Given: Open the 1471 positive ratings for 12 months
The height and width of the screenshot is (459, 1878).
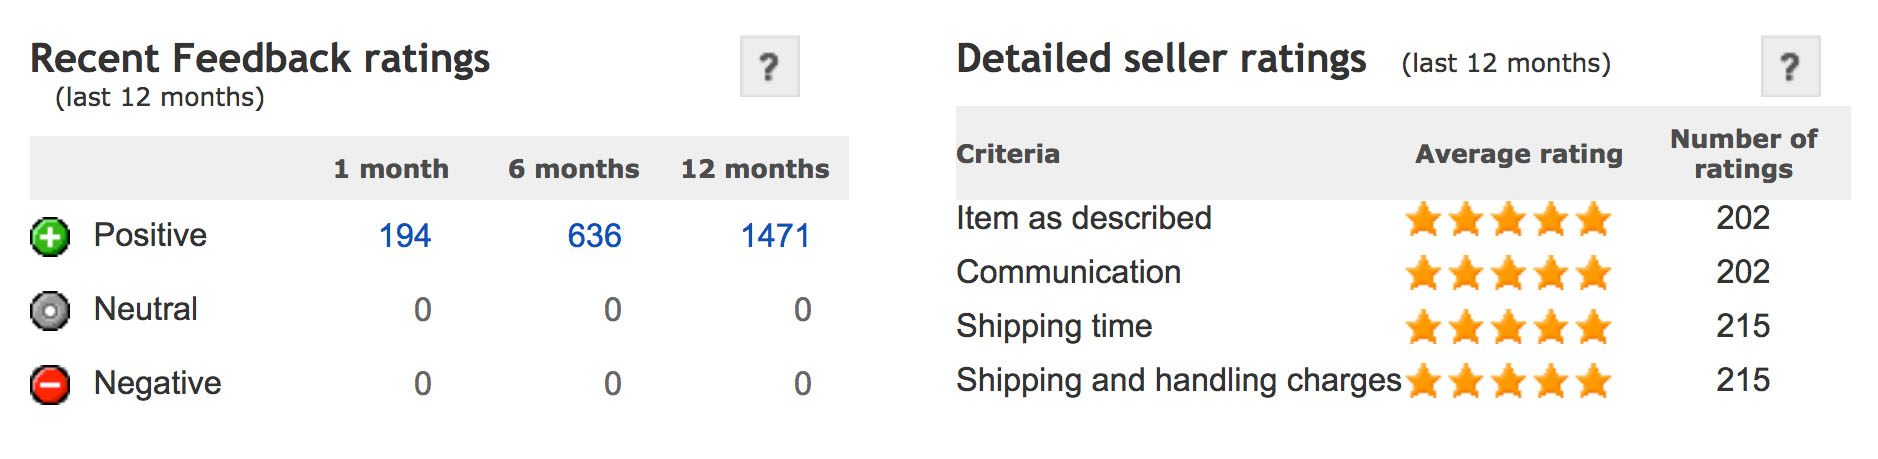Looking at the screenshot, I should tap(775, 236).
